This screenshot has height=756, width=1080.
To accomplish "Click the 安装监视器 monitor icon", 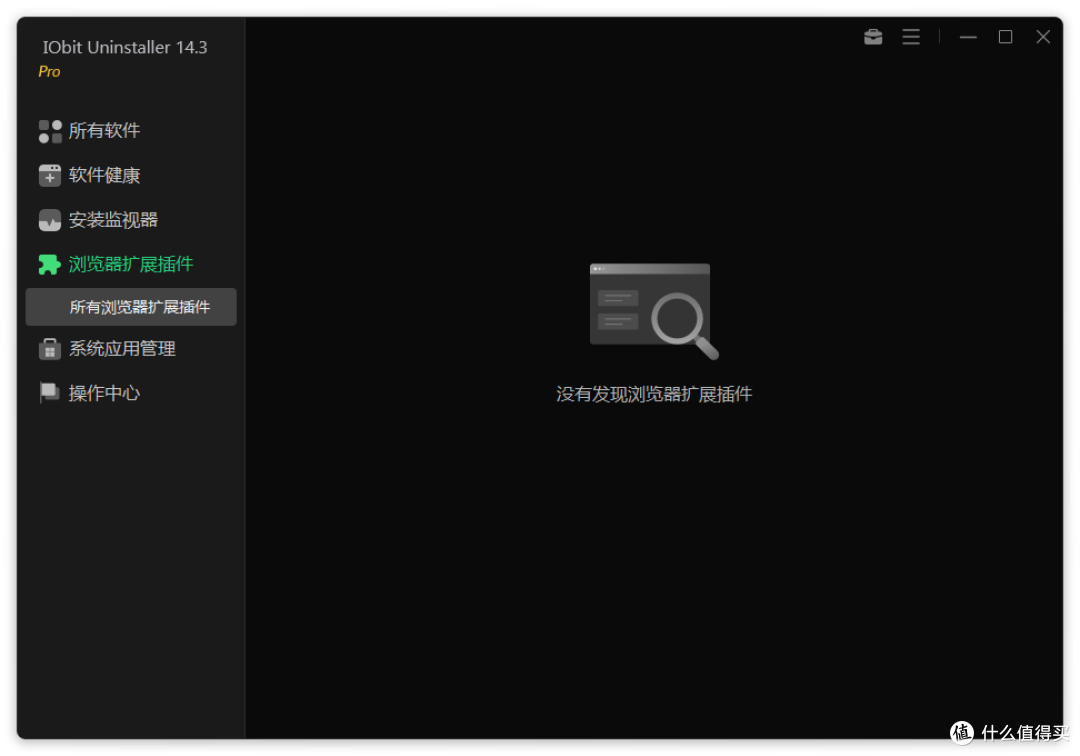I will [x=50, y=220].
